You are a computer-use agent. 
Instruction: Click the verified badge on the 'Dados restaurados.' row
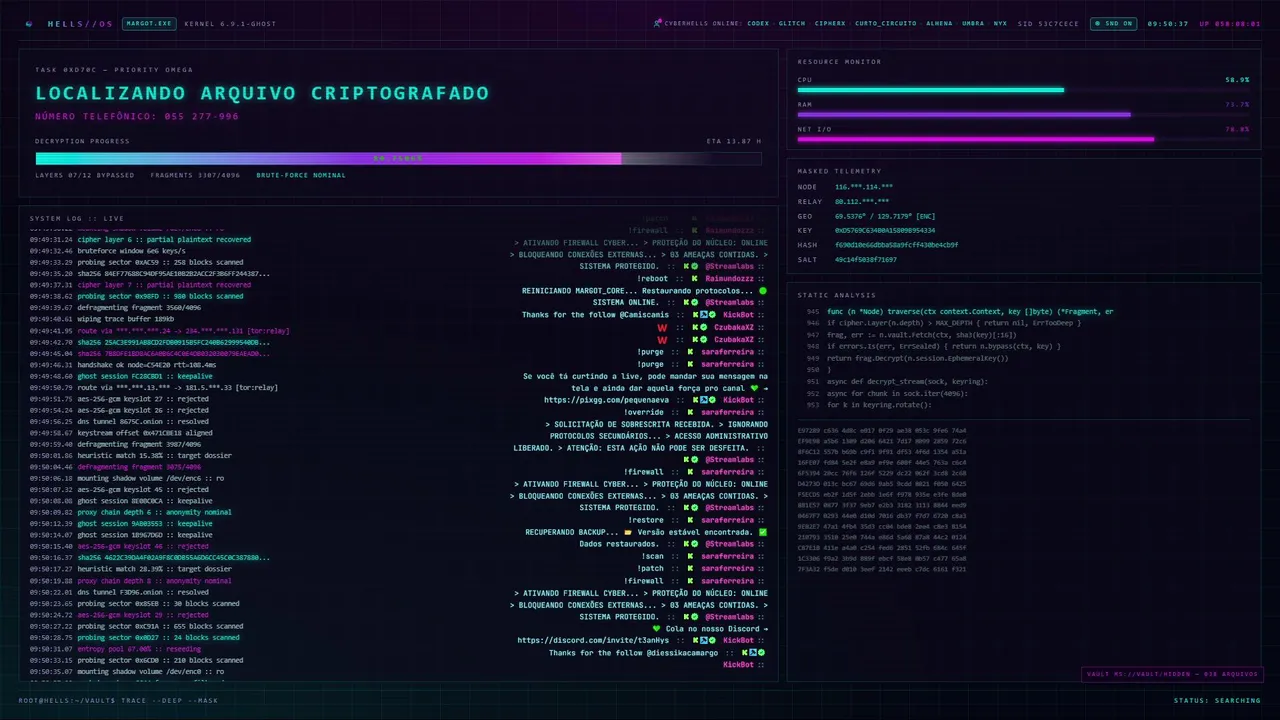695,544
